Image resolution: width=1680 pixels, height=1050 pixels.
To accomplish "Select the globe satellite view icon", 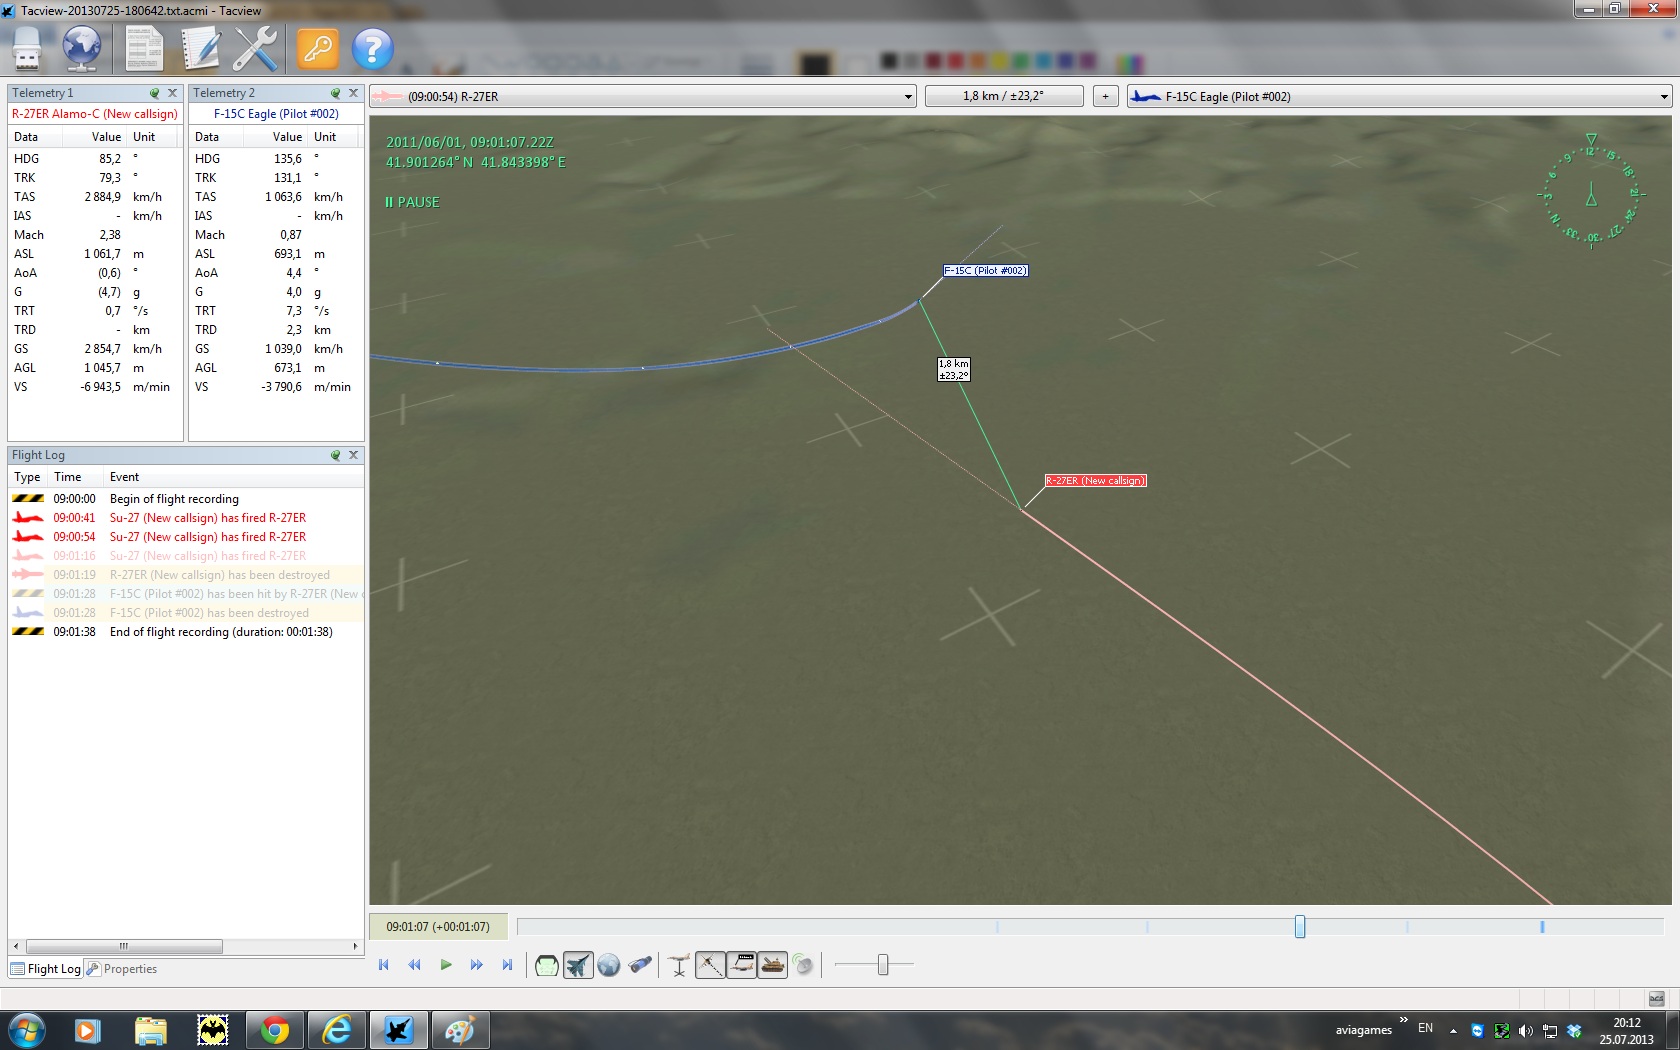I will pyautogui.click(x=609, y=965).
